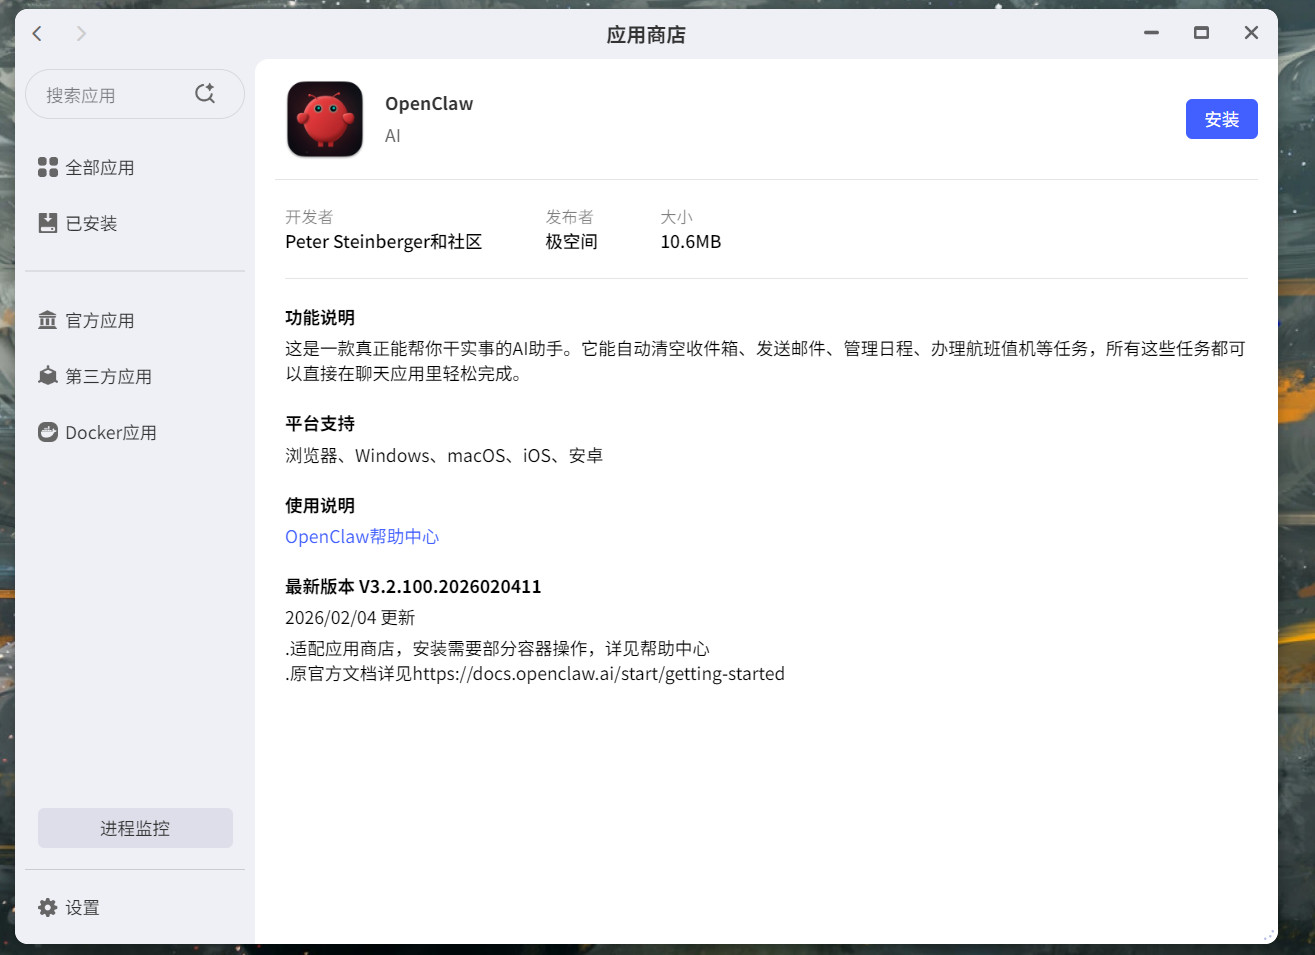This screenshot has width=1315, height=955.
Task: Click the docs.openclaw.ai URL line
Action: pyautogui.click(x=535, y=674)
